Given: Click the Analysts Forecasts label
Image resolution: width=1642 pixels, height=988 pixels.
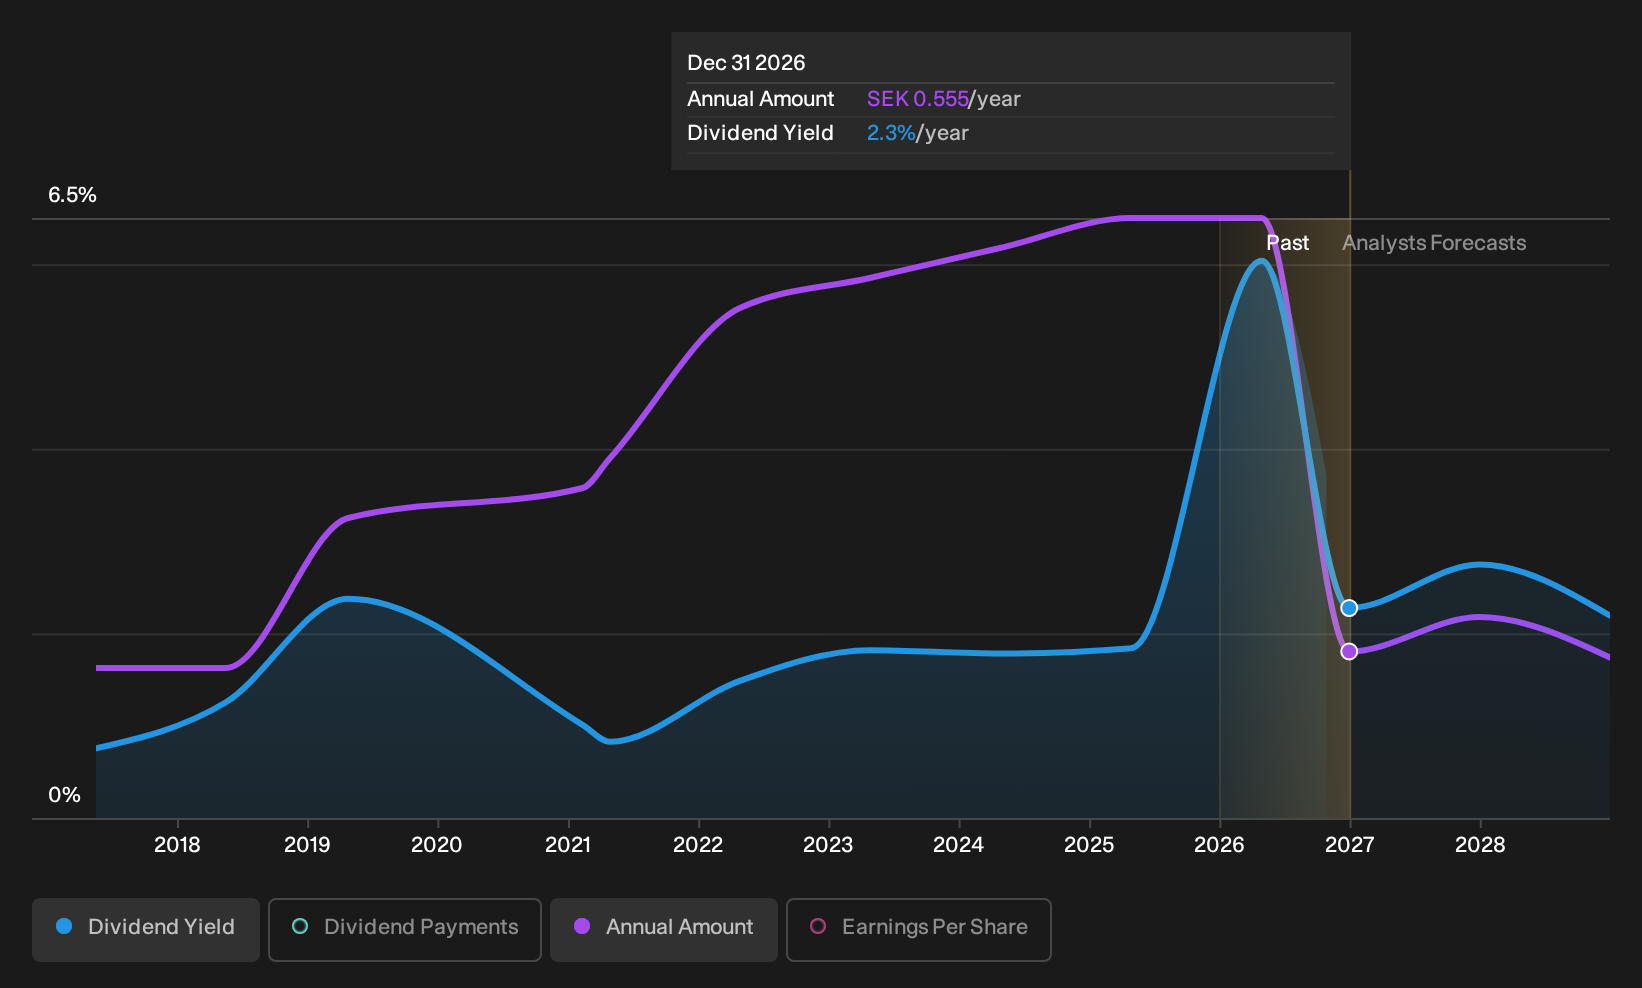Looking at the screenshot, I should click(x=1434, y=243).
